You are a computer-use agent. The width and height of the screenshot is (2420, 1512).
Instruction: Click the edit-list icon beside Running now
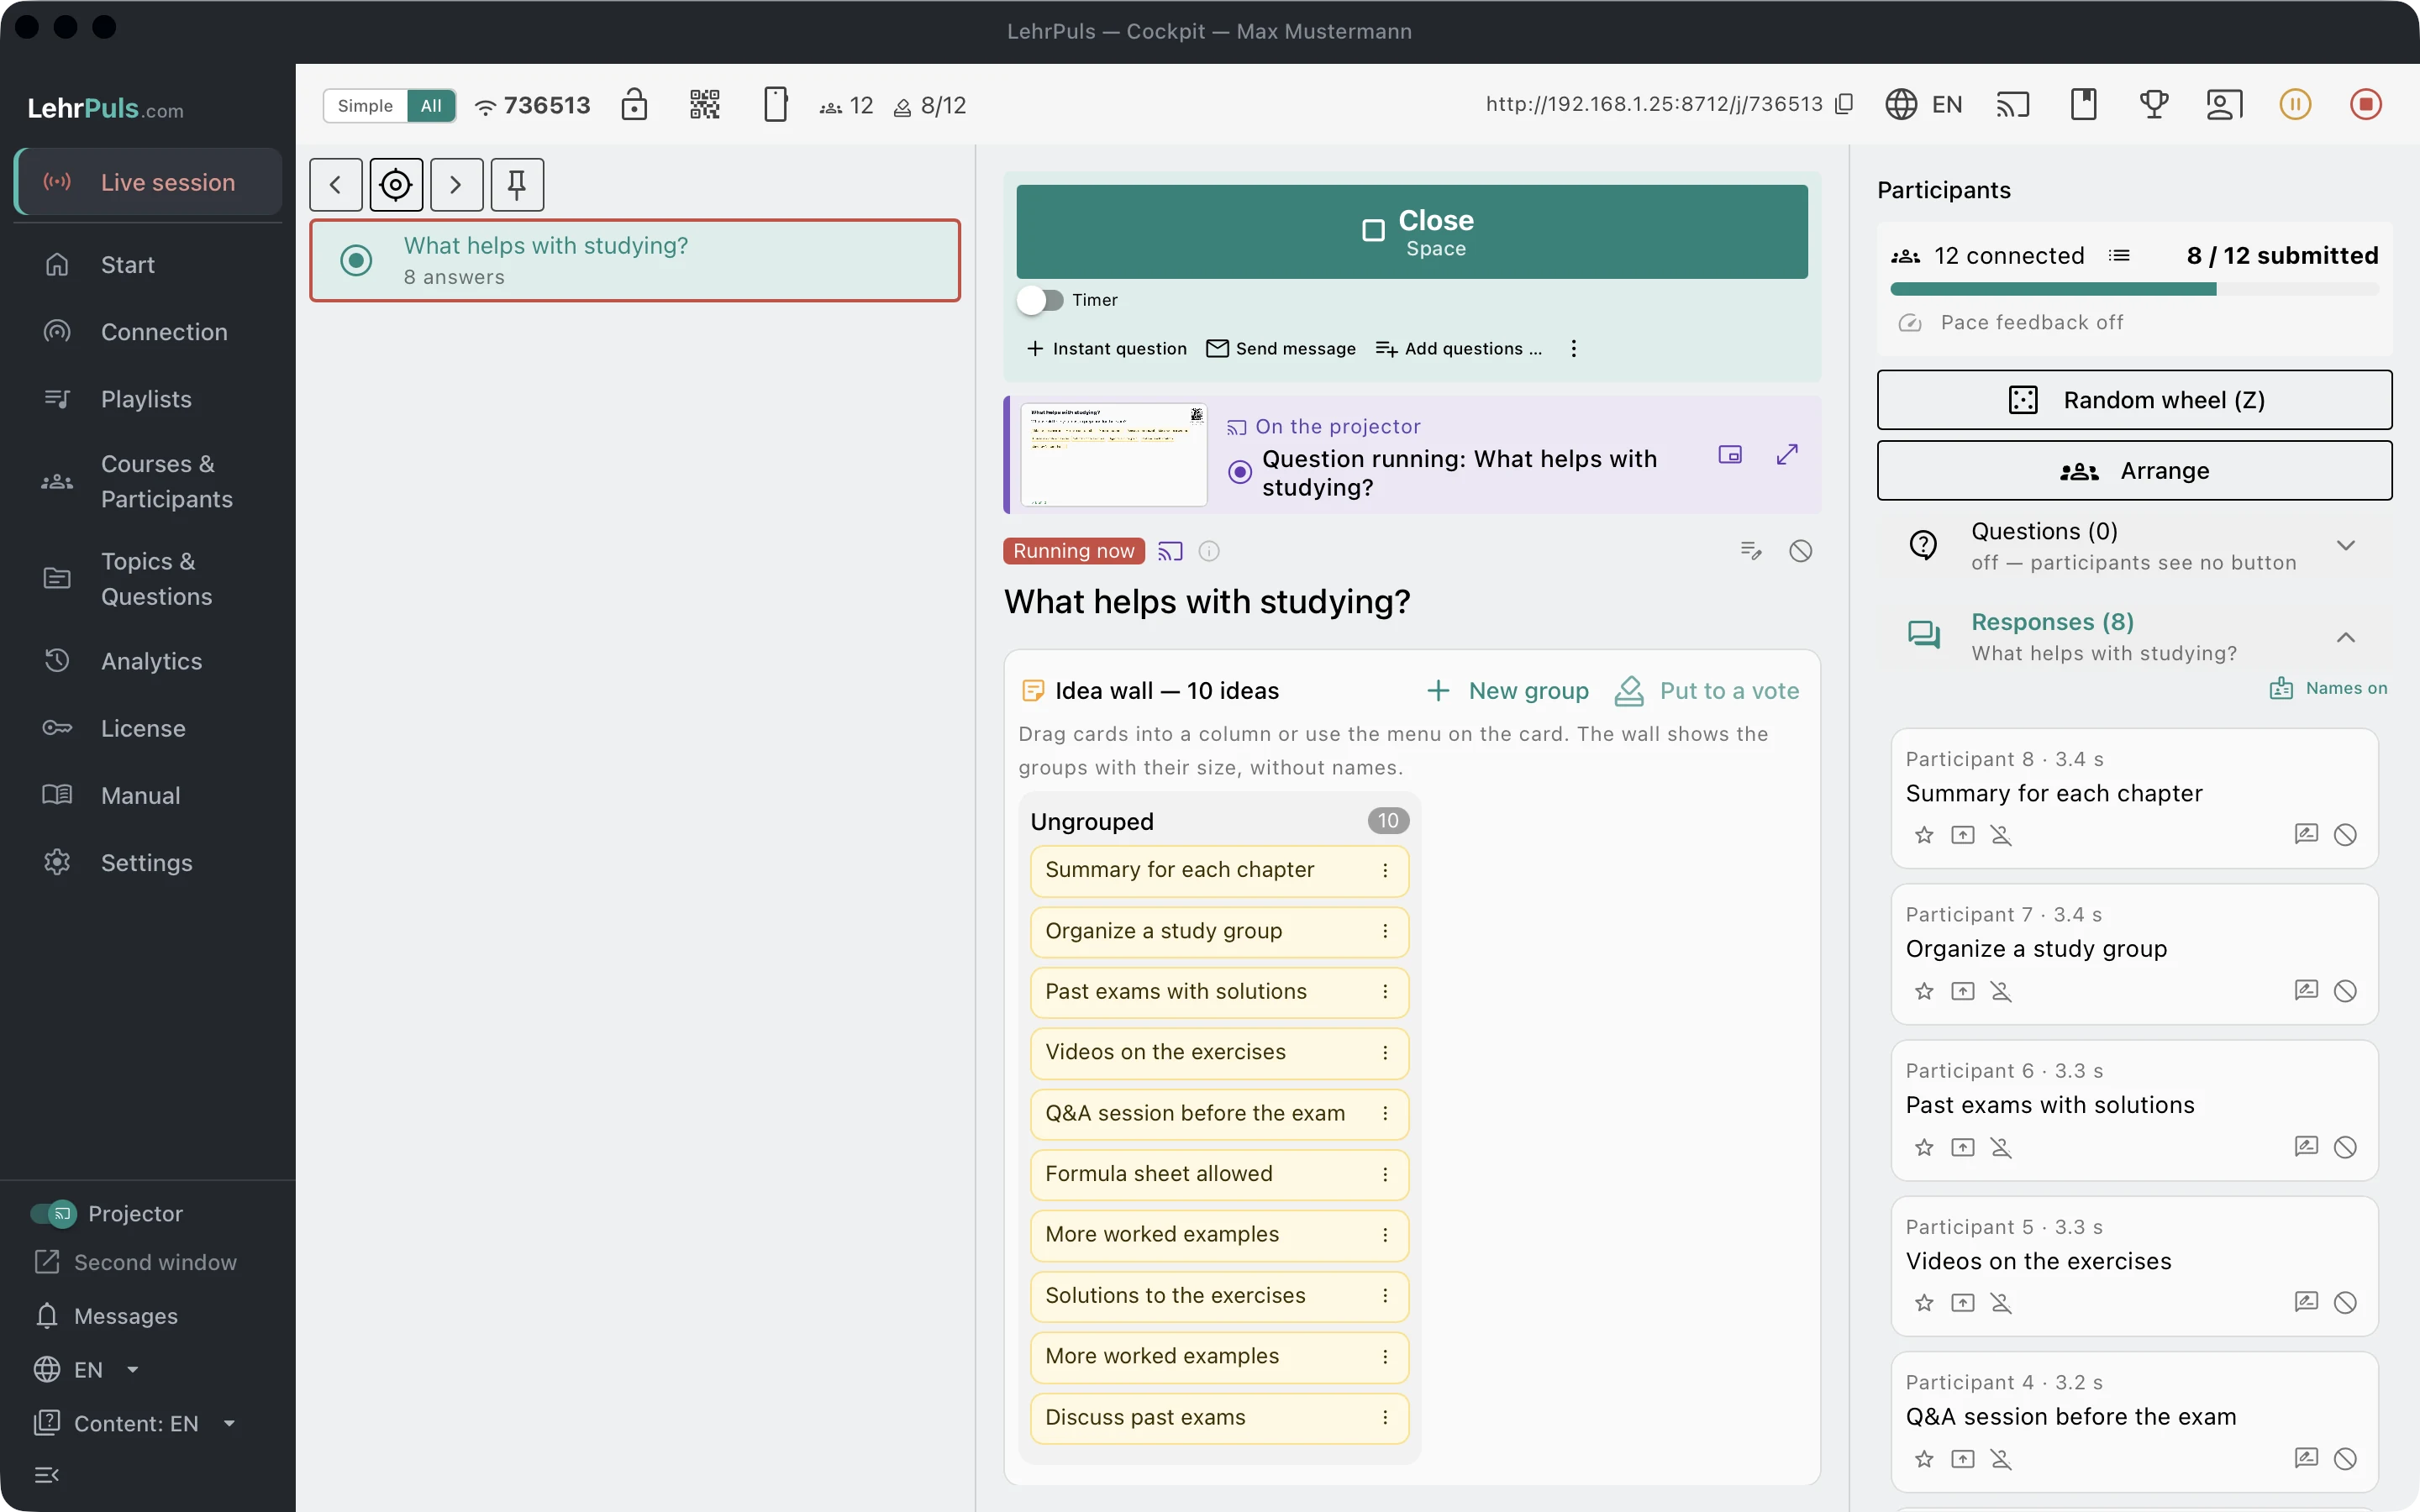pyautogui.click(x=1750, y=551)
